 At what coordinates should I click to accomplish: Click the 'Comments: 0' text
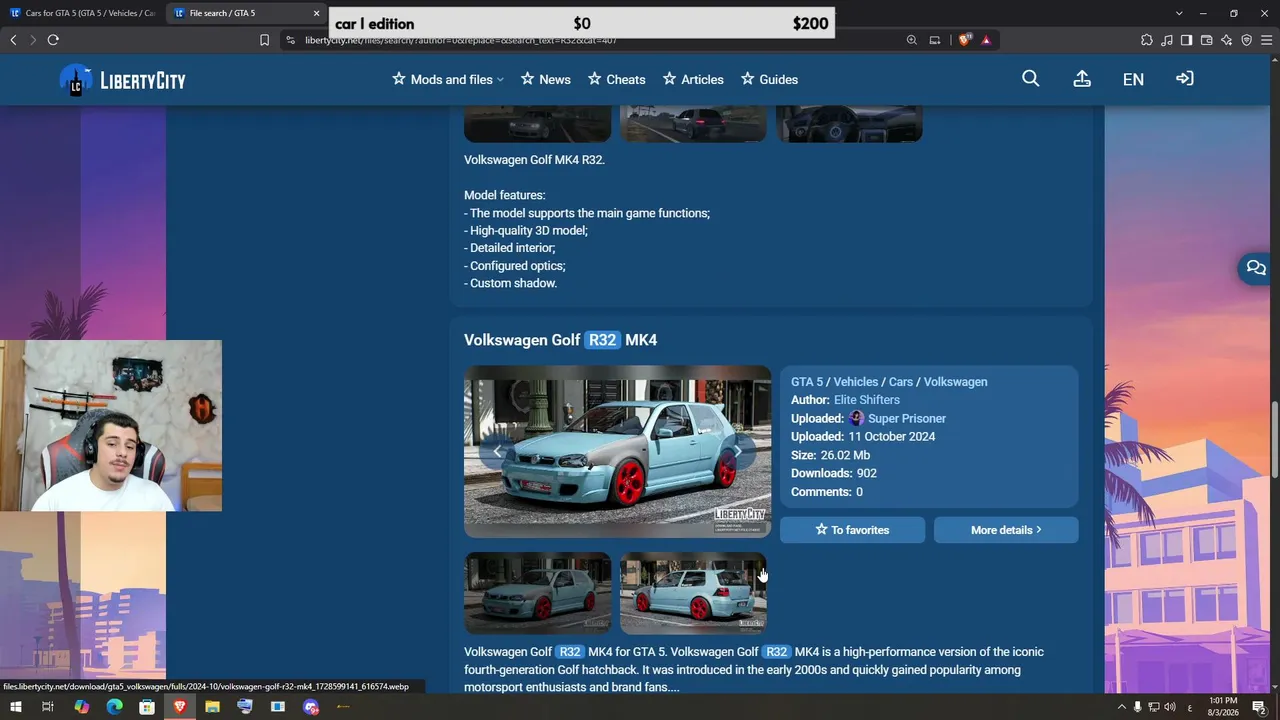click(x=827, y=492)
